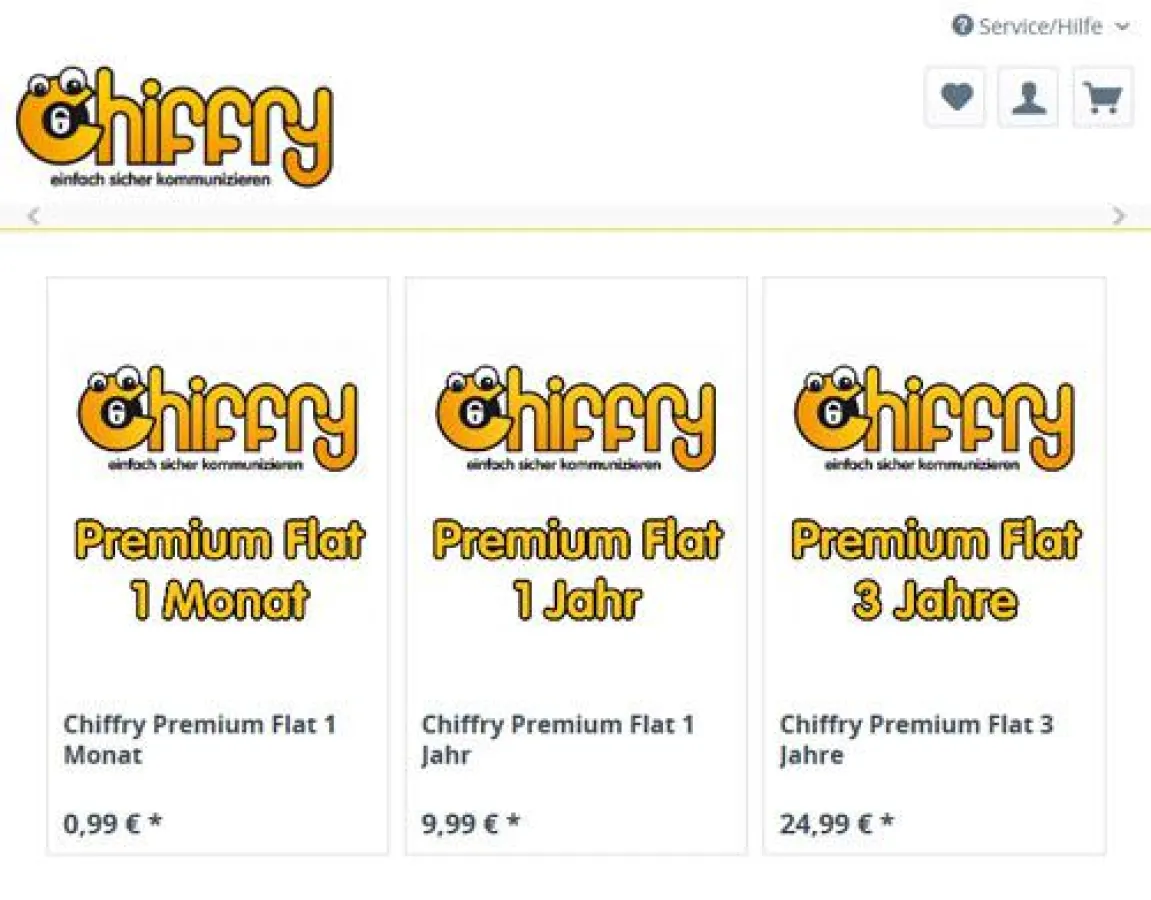1151x900 pixels.
Task: Select the left carousel arrow
Action: coord(31,215)
